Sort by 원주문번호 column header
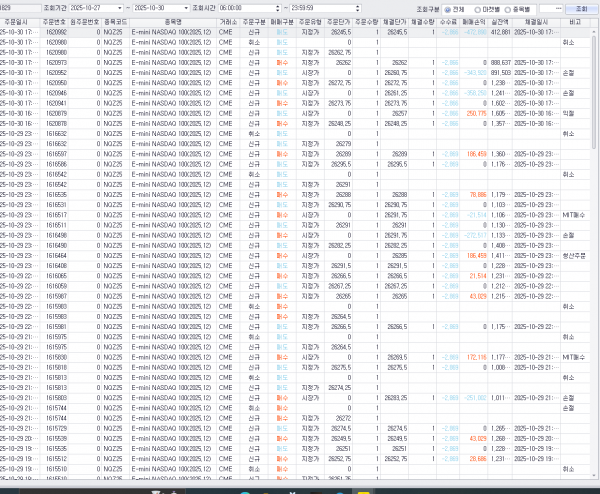Image resolution: width=600 pixels, height=494 pixels. pos(85,22)
